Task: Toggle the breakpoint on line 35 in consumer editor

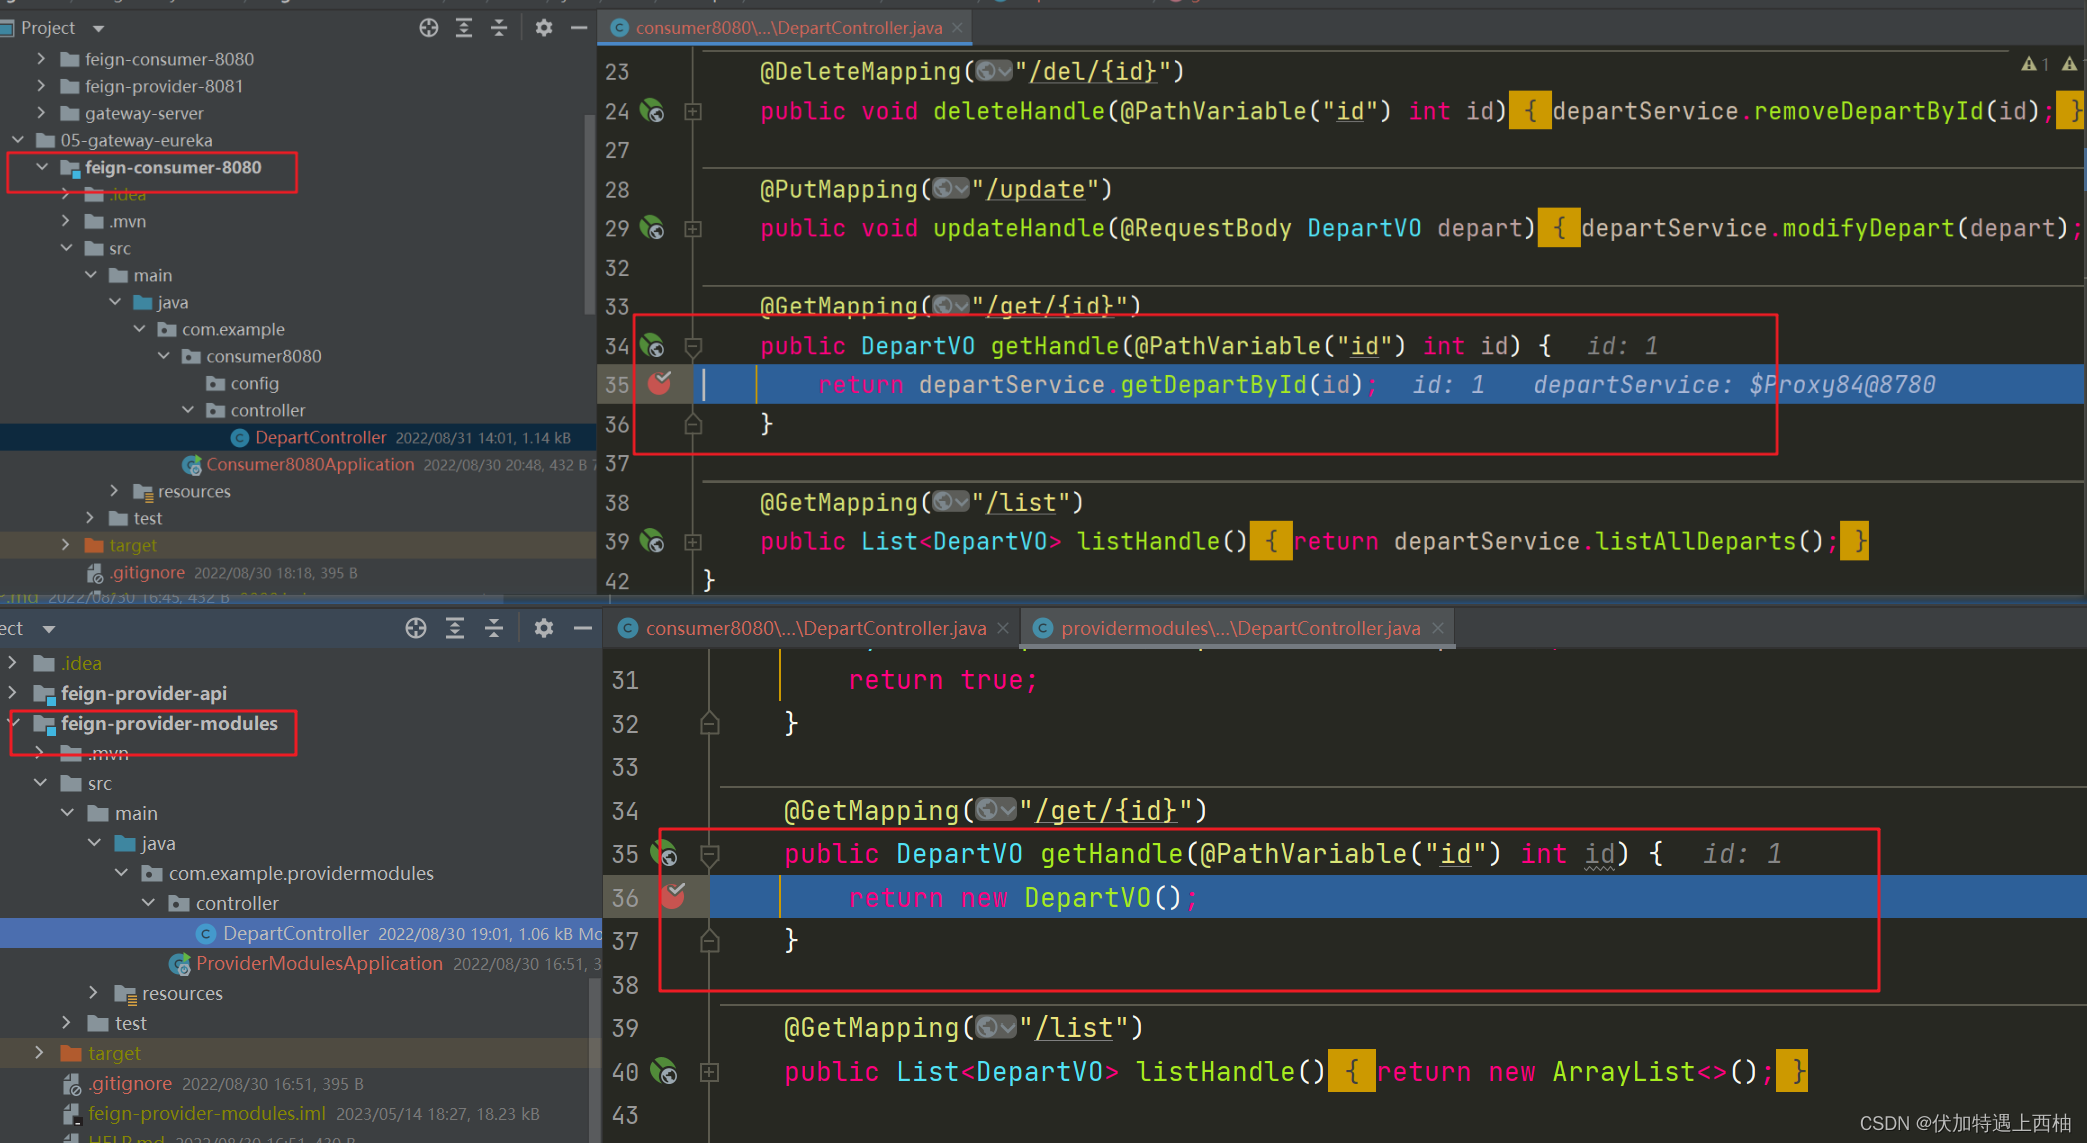Action: 660,383
